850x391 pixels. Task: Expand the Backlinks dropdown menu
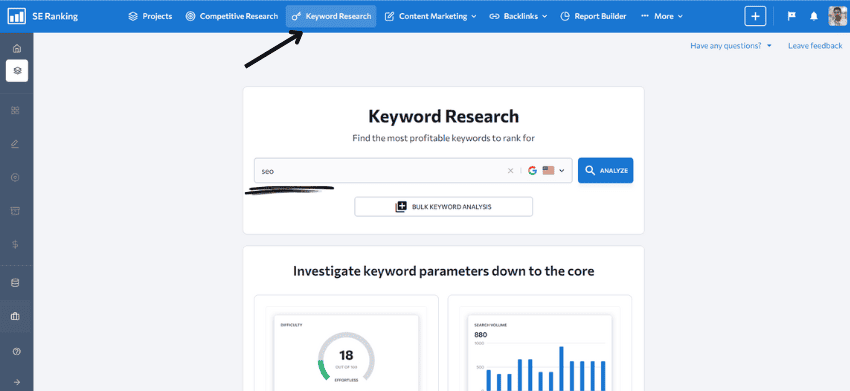click(x=518, y=16)
